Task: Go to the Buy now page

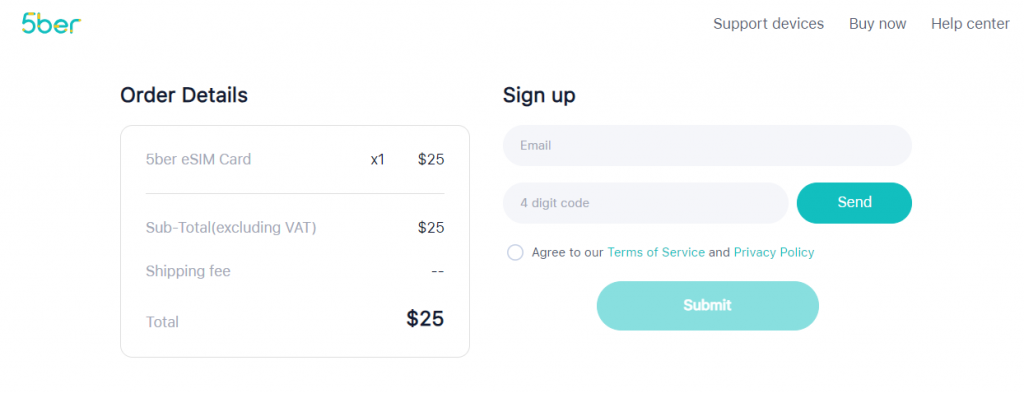Action: [x=877, y=24]
